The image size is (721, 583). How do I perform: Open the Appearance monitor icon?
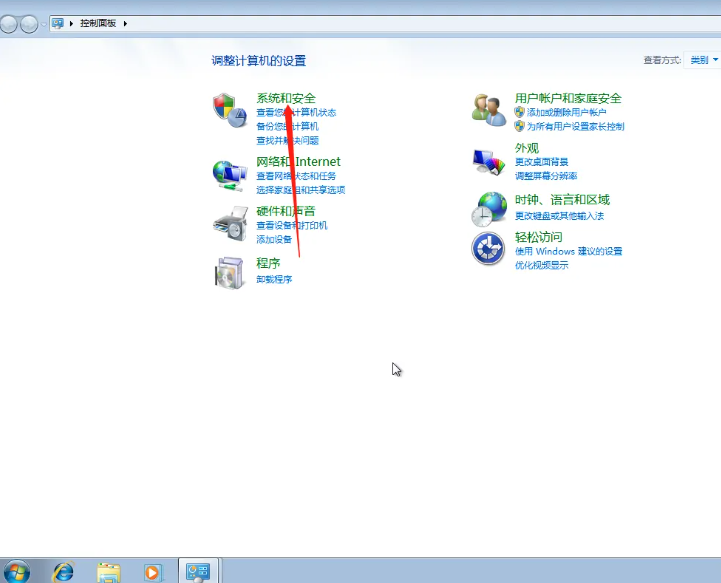(488, 161)
